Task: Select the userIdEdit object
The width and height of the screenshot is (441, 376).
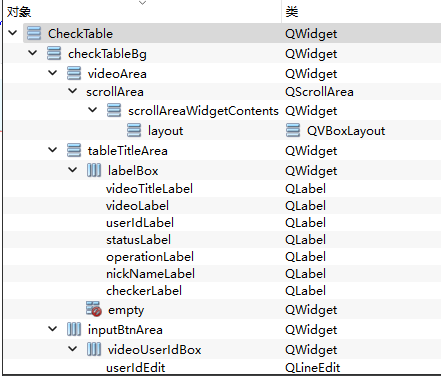Action: tap(136, 368)
